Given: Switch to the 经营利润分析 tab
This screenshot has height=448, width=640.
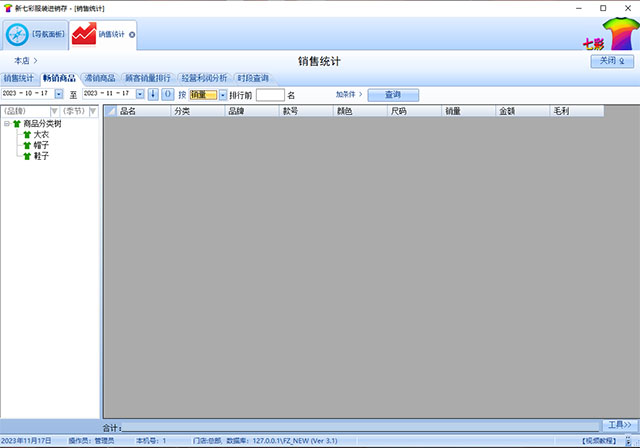Looking at the screenshot, I should tap(204, 78).
